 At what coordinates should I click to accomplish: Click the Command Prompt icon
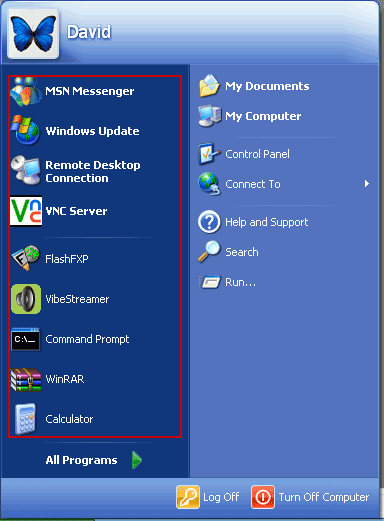(x=26, y=339)
